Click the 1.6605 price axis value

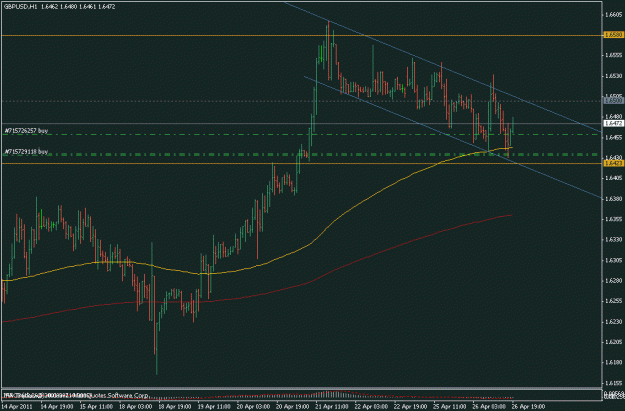613,15
